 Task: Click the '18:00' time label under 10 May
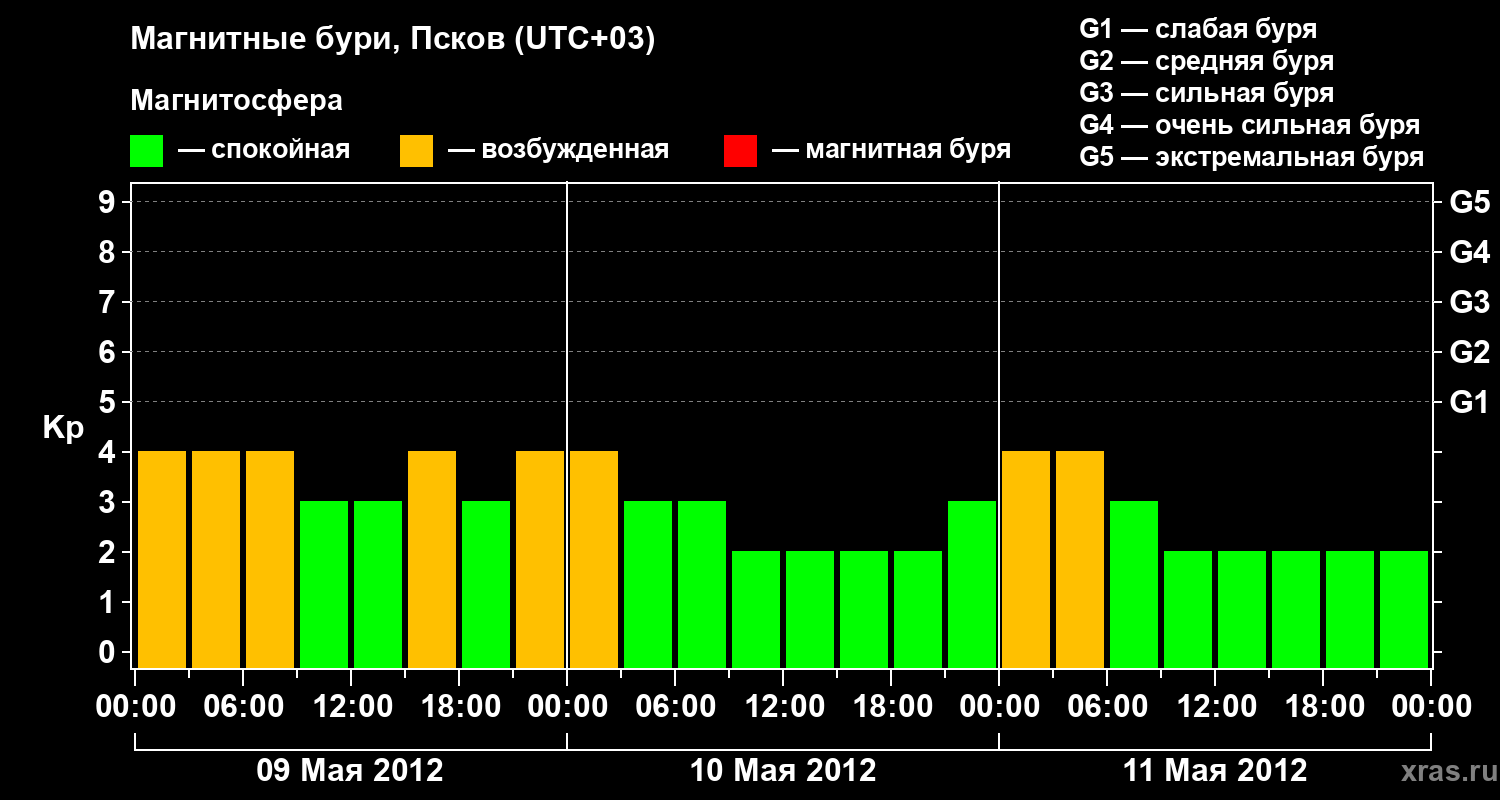pos(892,706)
